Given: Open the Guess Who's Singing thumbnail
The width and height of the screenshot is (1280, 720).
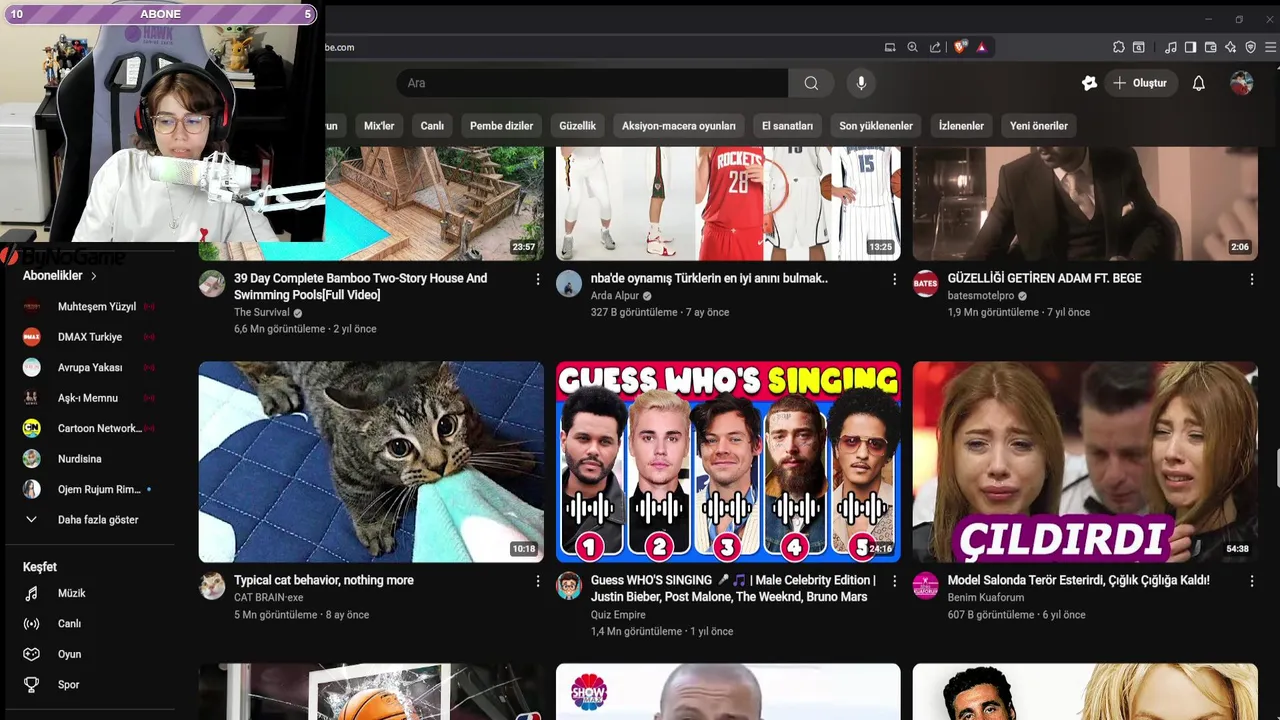Looking at the screenshot, I should (728, 462).
